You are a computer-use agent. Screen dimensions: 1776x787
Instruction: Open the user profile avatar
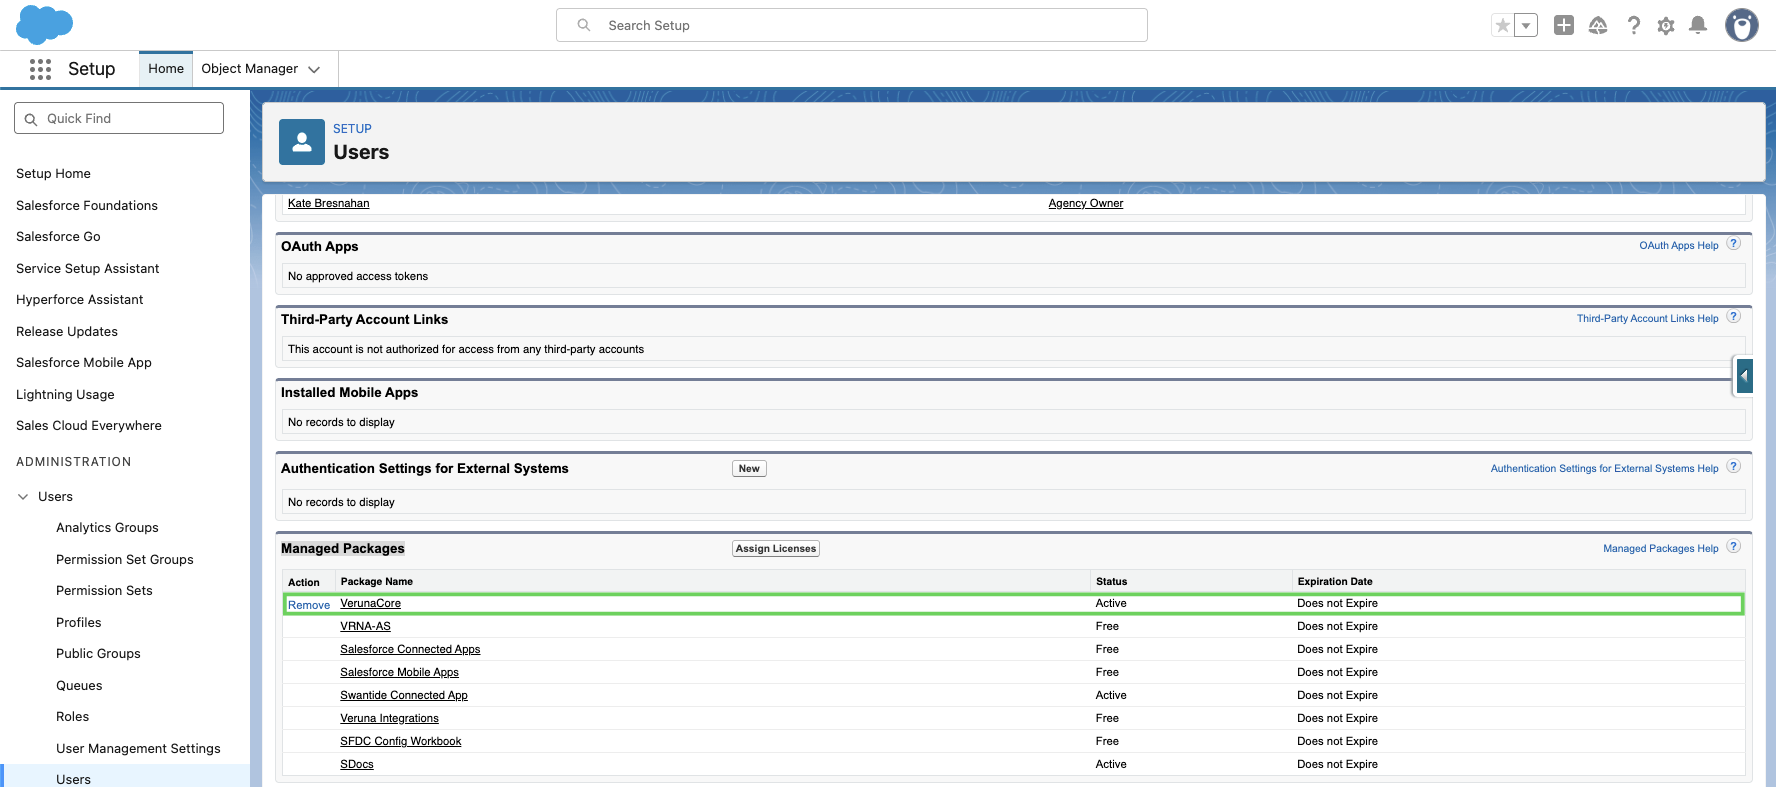point(1742,25)
